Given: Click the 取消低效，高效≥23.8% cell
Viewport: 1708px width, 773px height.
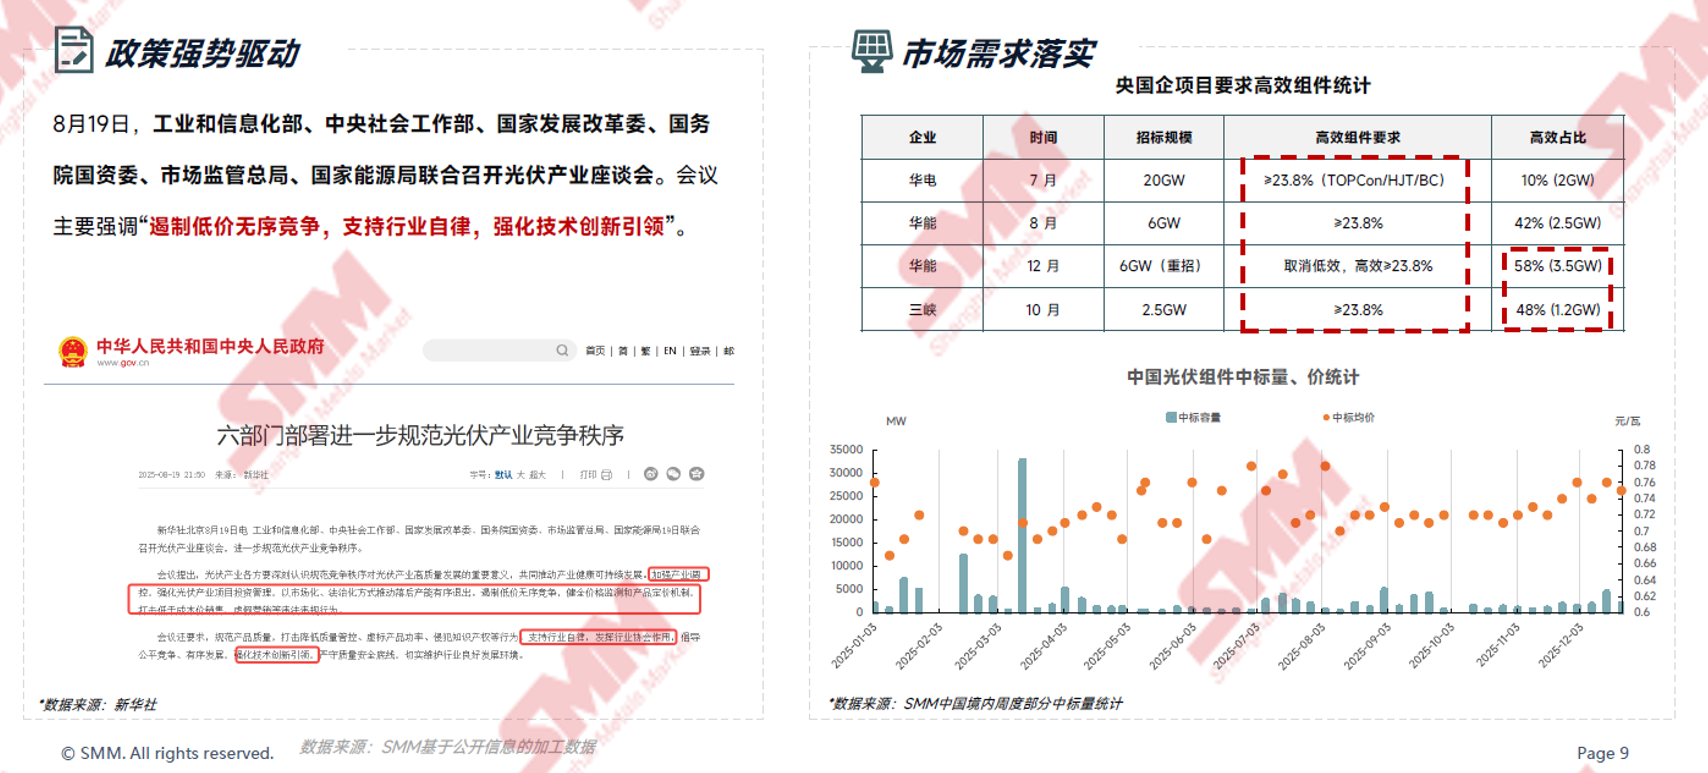Looking at the screenshot, I should 1358,266.
